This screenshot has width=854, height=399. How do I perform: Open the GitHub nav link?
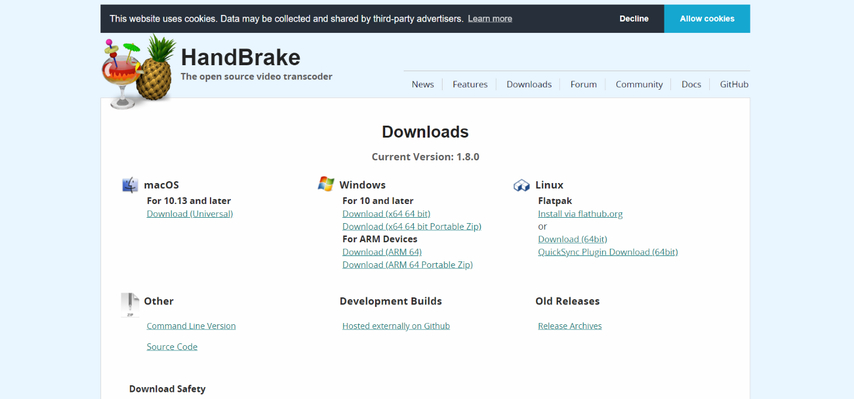[x=734, y=84]
